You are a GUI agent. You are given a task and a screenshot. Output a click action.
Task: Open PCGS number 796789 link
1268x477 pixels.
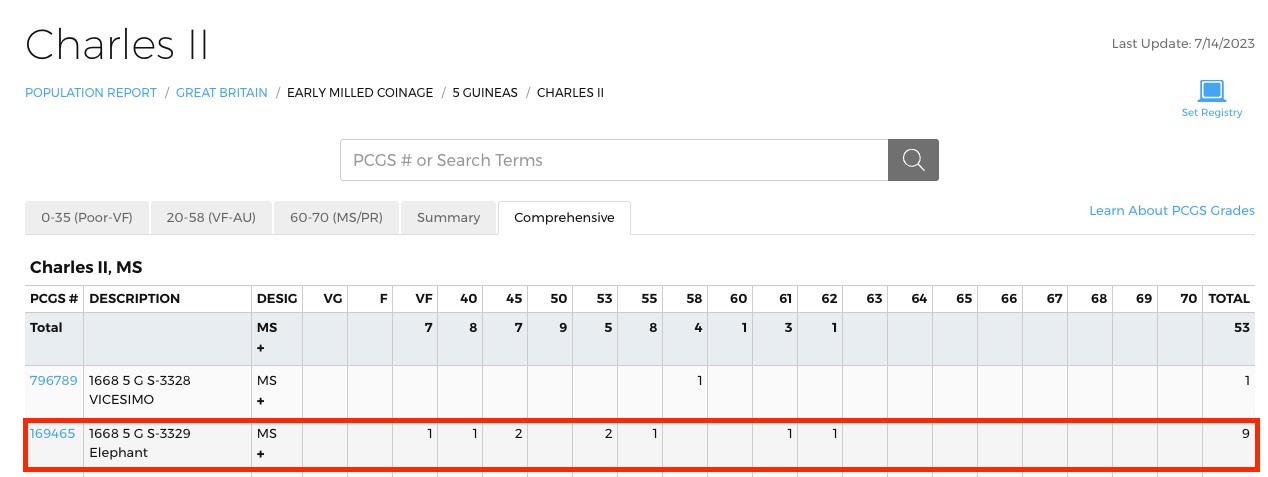(x=53, y=380)
